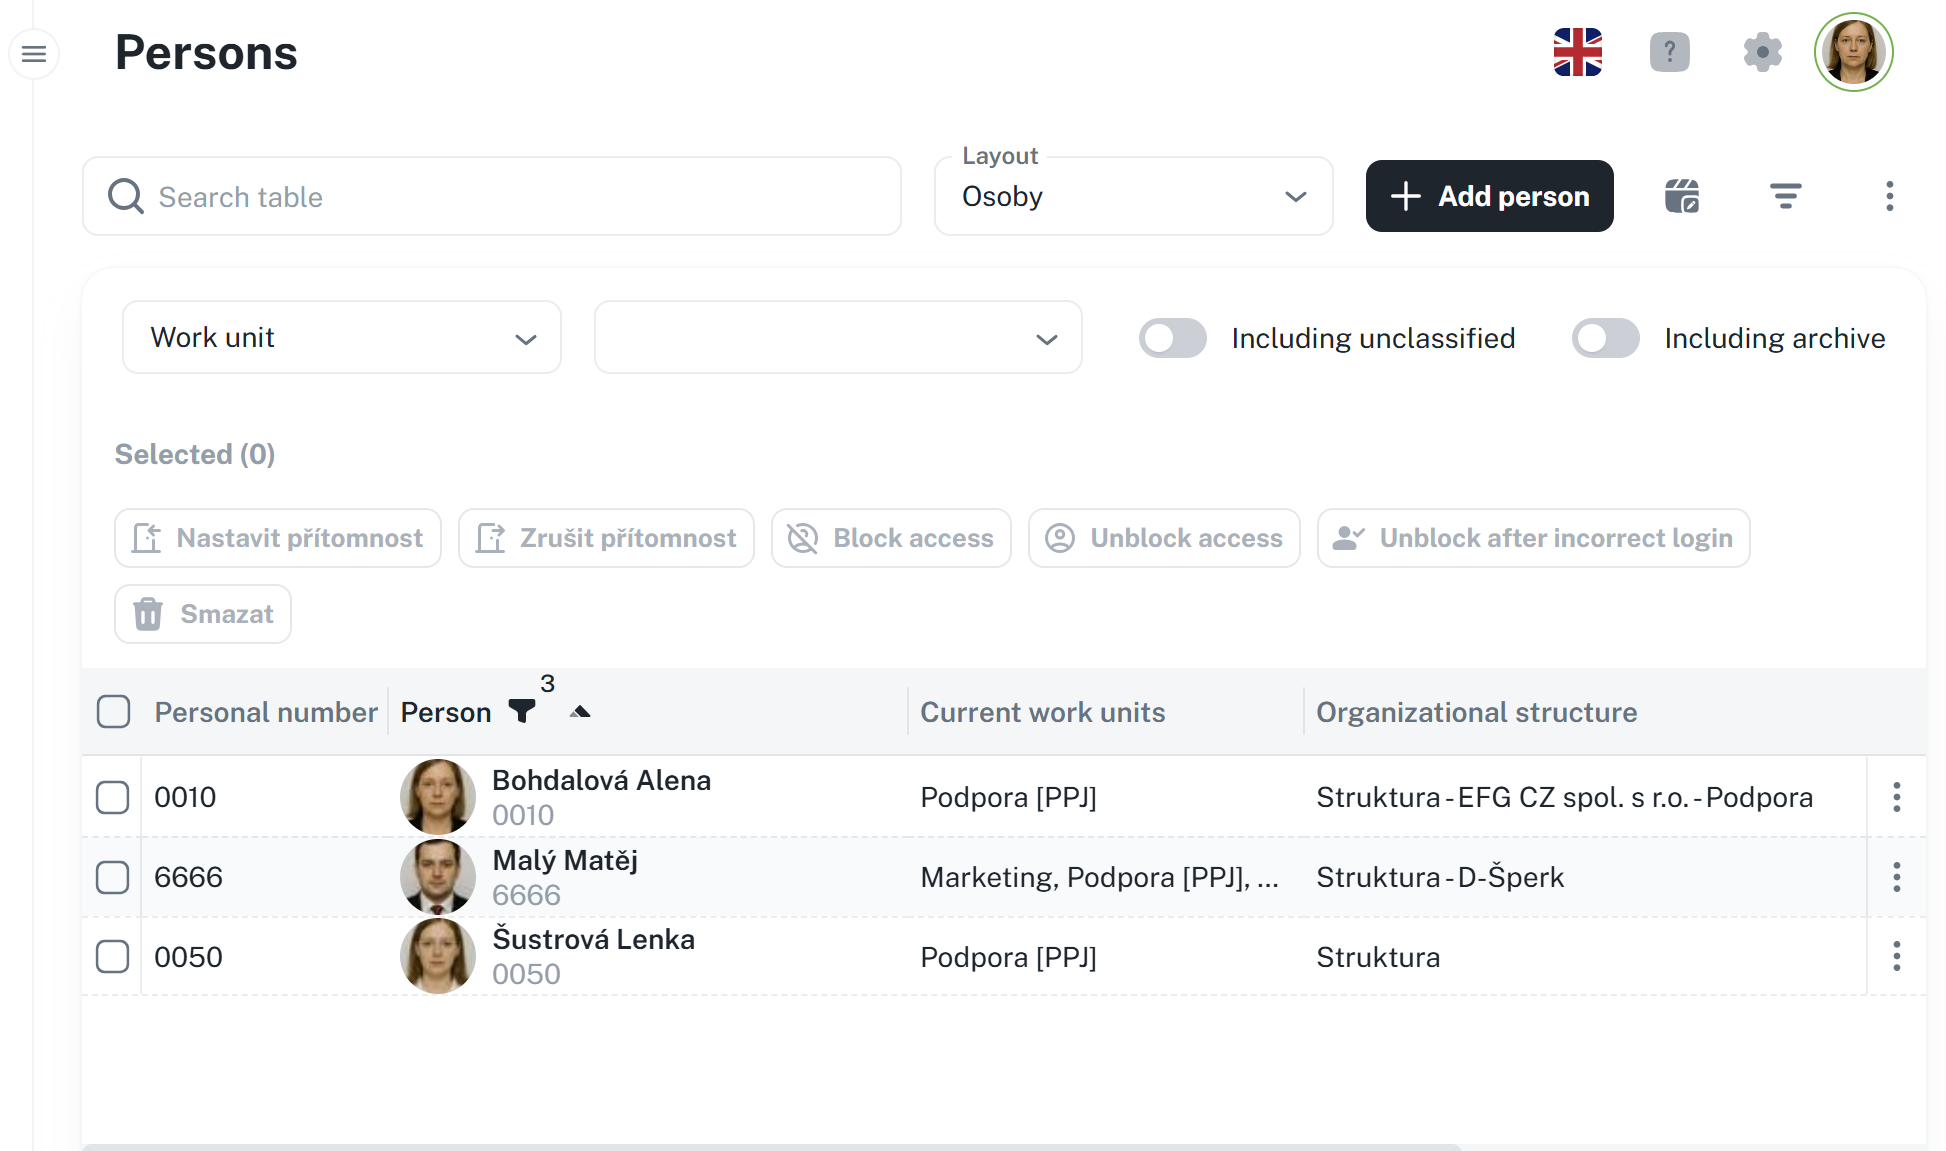Click the Add person button
The image size is (1946, 1151).
[1489, 196]
